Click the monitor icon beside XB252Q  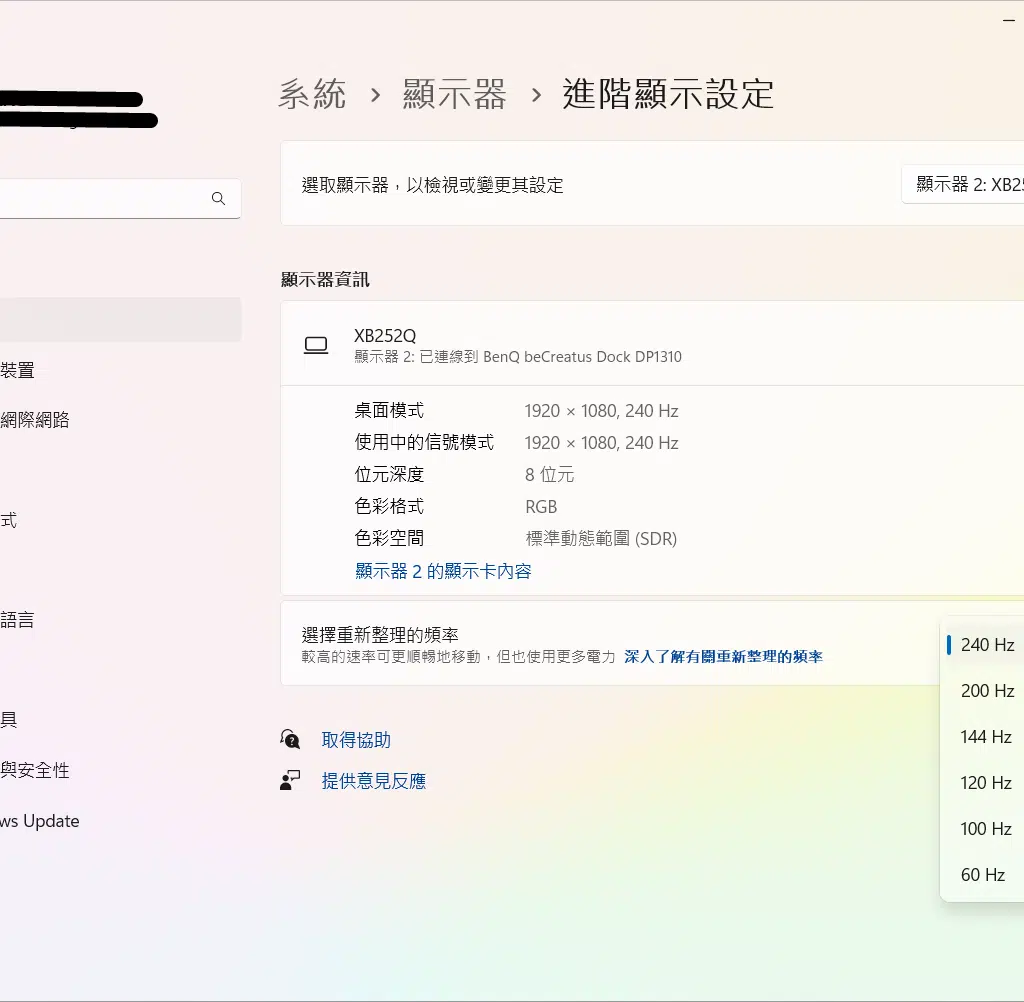pyautogui.click(x=316, y=345)
